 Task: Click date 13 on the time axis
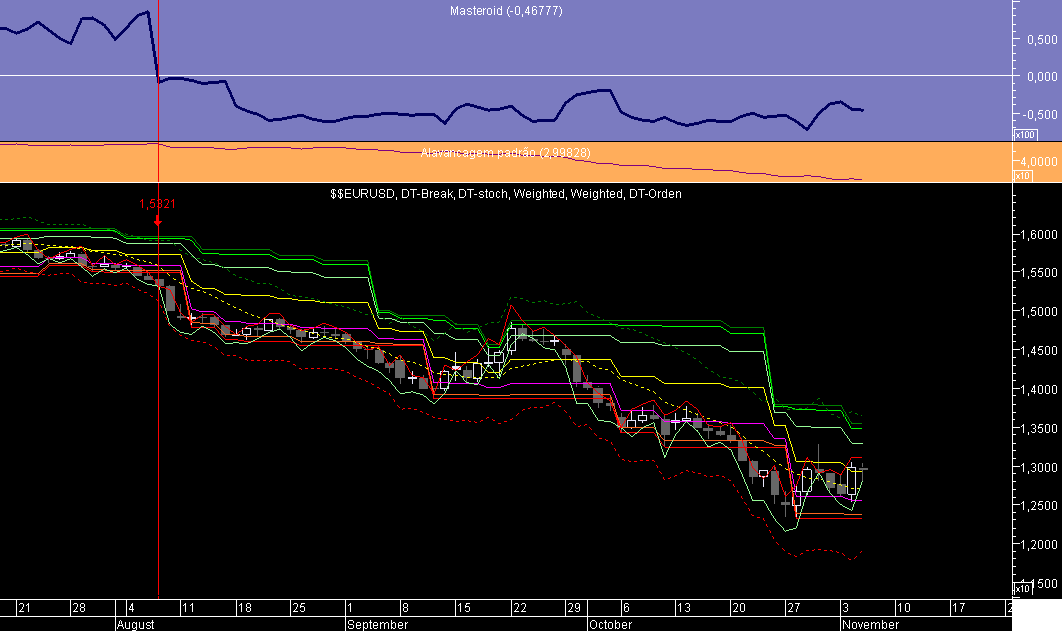[x=683, y=607]
